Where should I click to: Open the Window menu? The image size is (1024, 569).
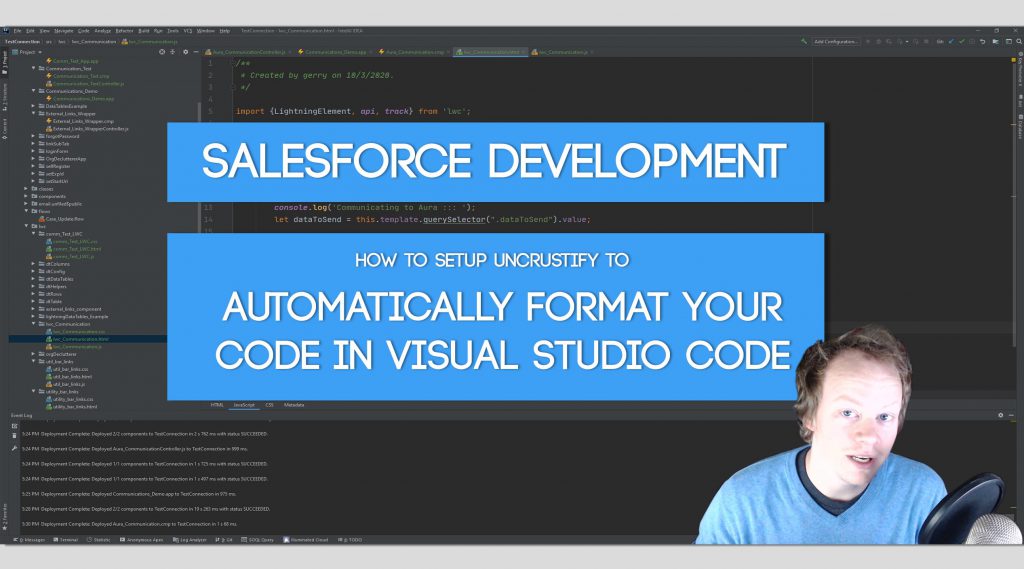(206, 31)
